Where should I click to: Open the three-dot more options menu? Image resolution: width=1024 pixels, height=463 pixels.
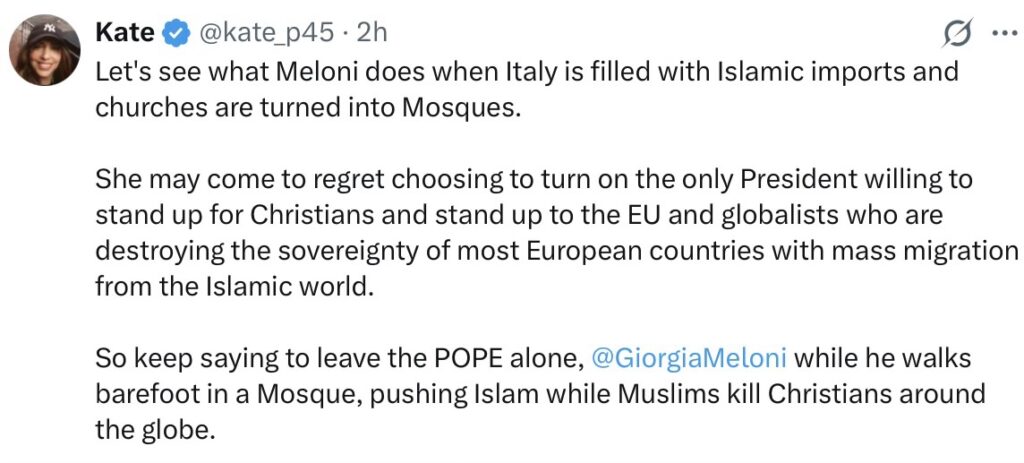click(1002, 33)
